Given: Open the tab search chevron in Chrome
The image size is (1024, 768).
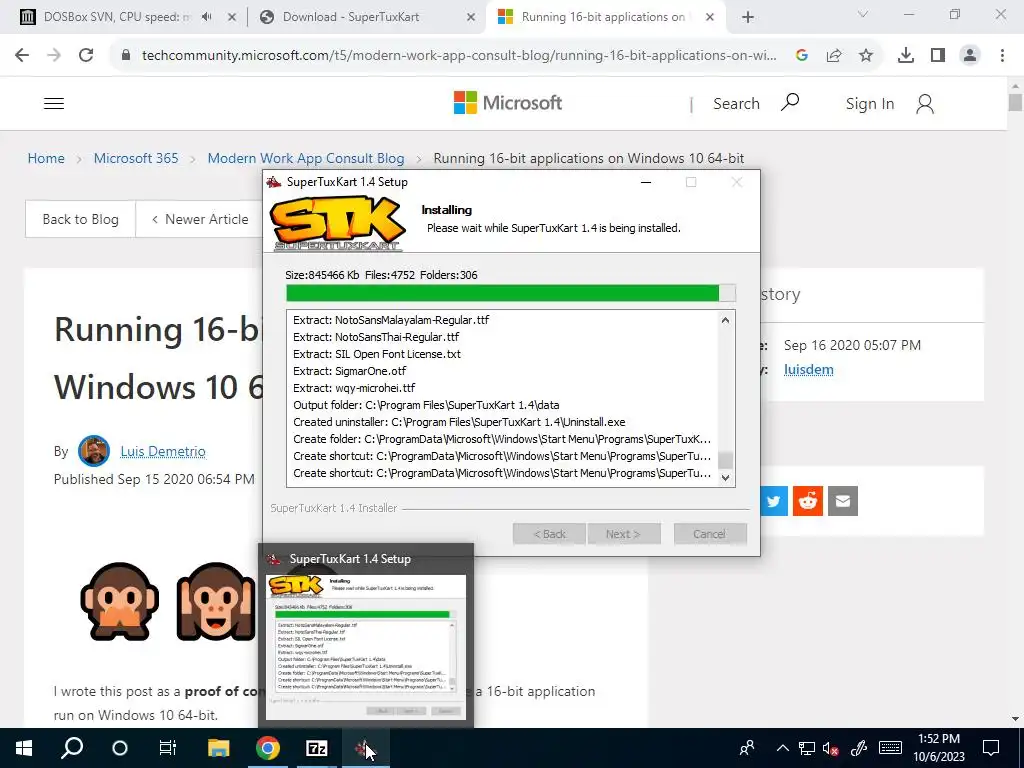Looking at the screenshot, I should [x=863, y=14].
